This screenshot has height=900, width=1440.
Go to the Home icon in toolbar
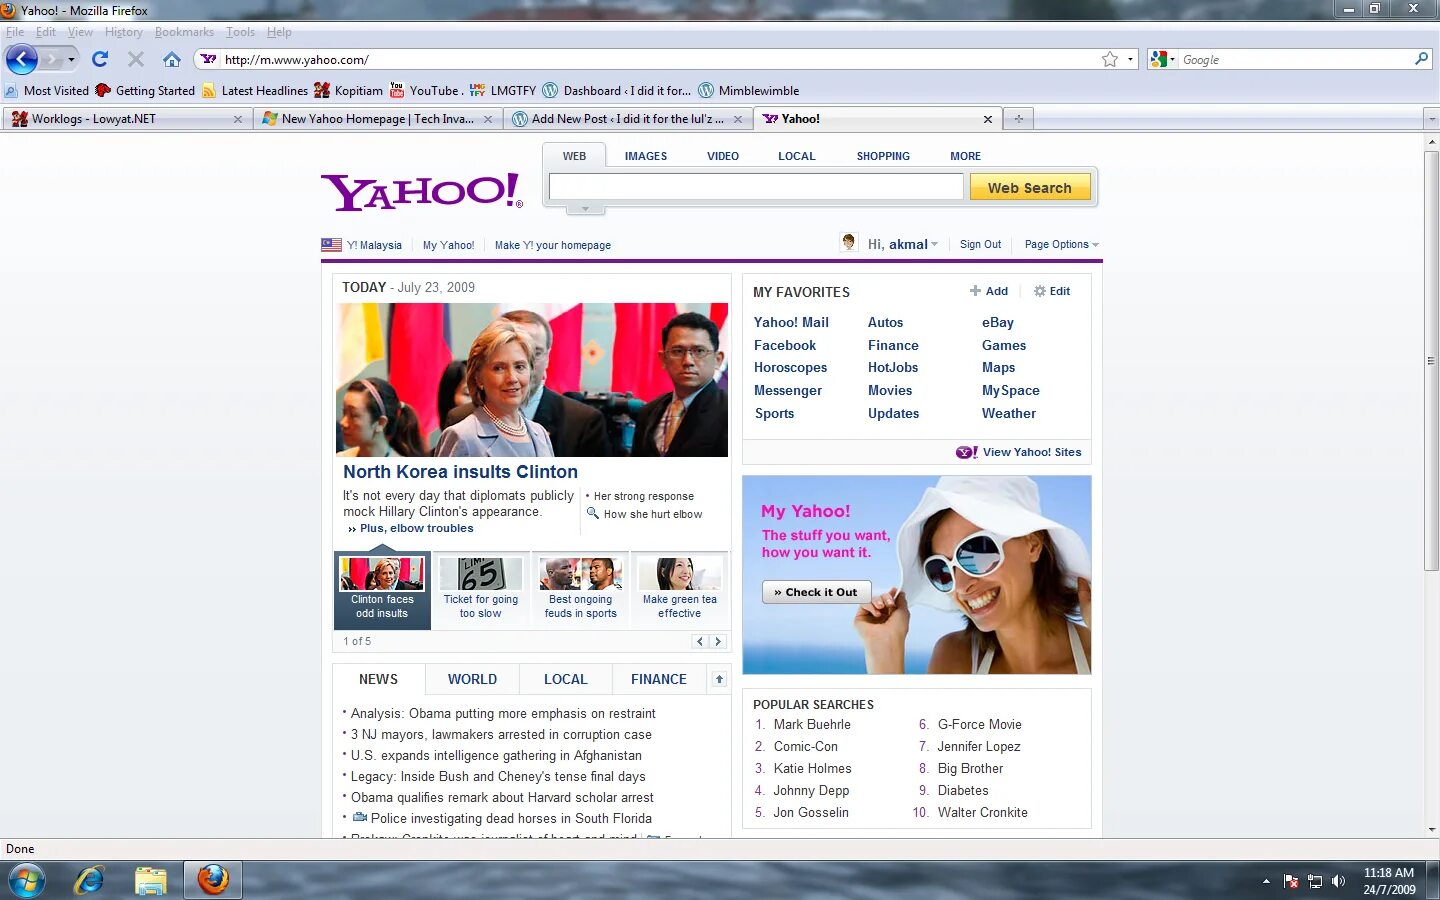click(172, 59)
